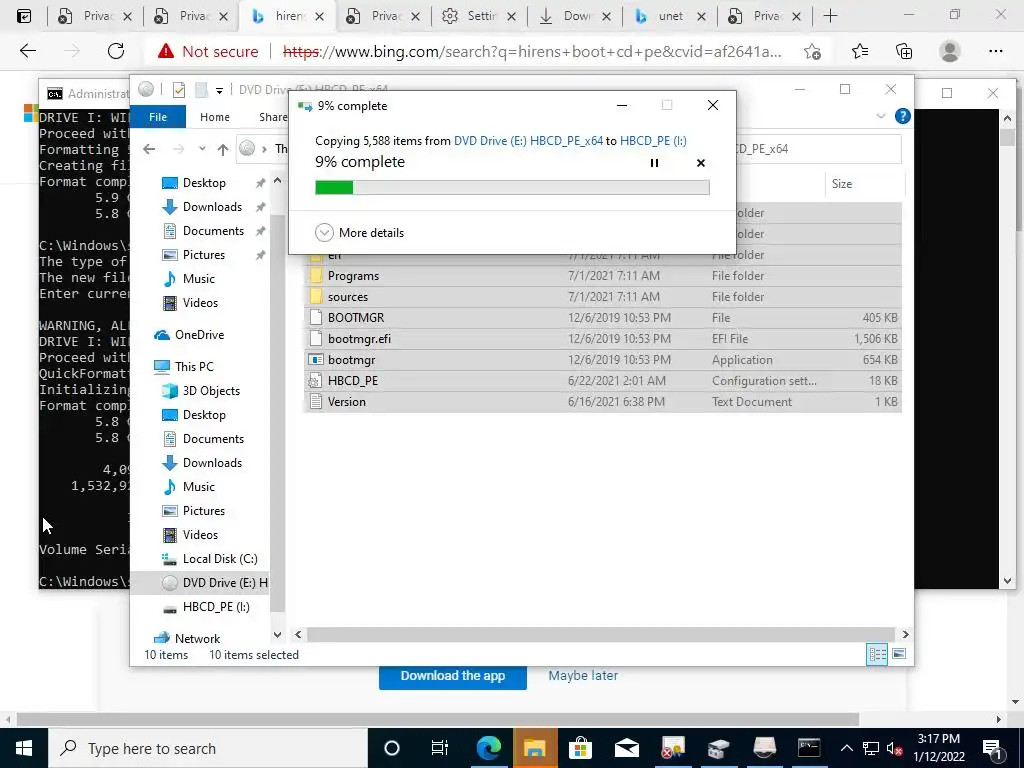
Task: Select pinned Documents in Quick access
Action: point(213,231)
